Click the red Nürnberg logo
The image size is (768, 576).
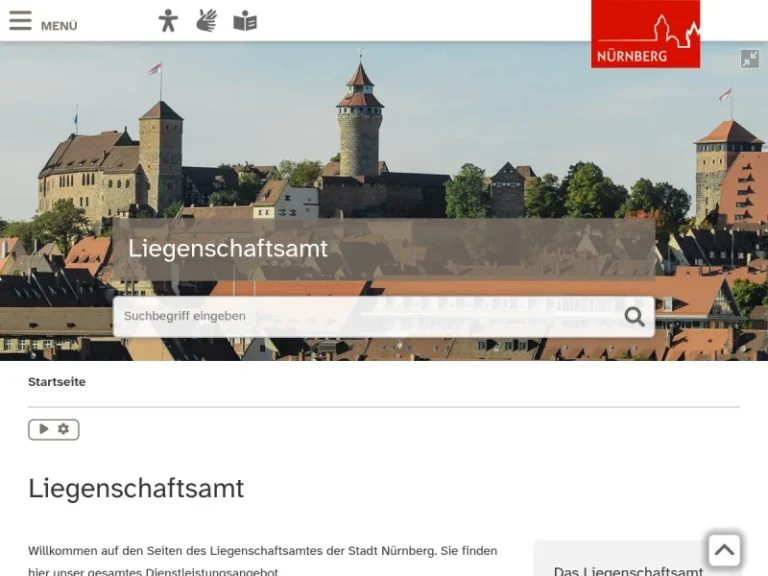click(x=645, y=34)
